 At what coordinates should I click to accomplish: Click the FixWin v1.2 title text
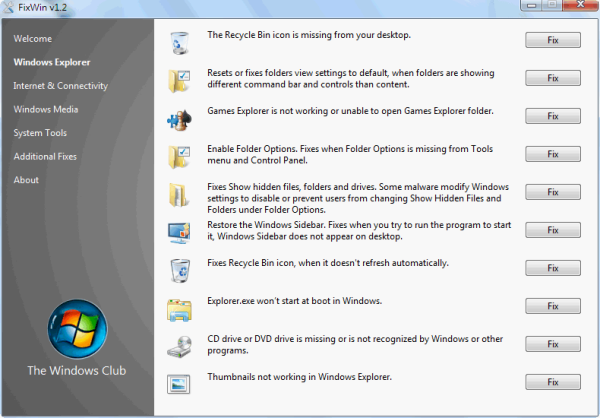(x=42, y=7)
